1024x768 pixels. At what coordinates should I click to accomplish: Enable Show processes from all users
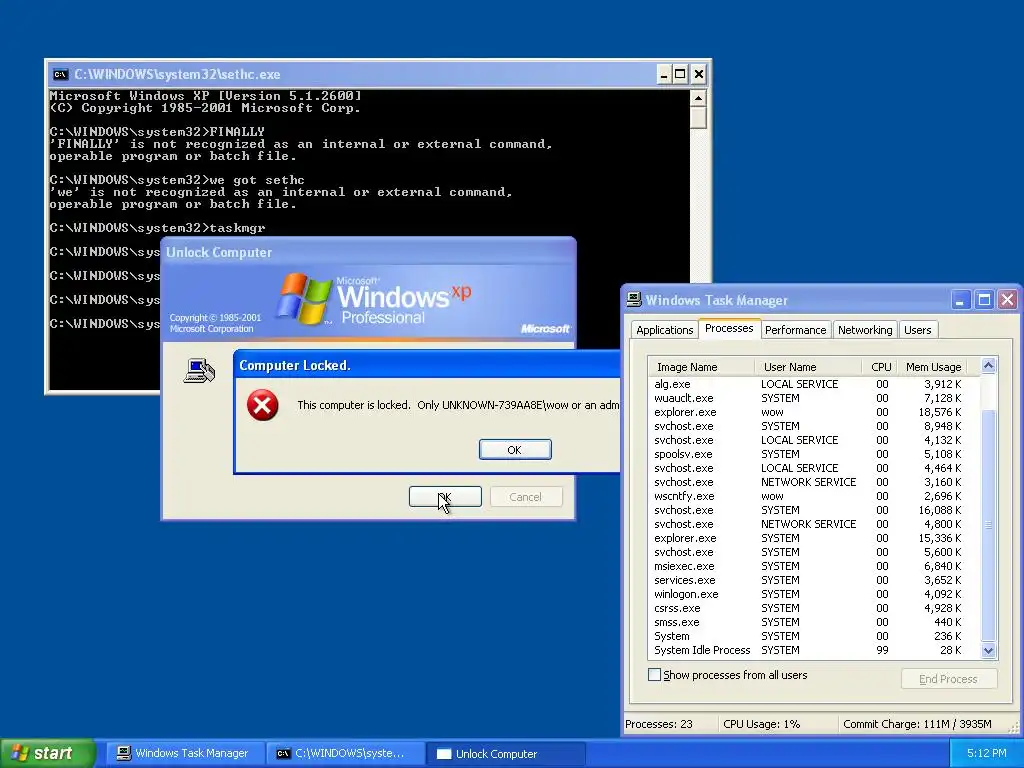(654, 675)
